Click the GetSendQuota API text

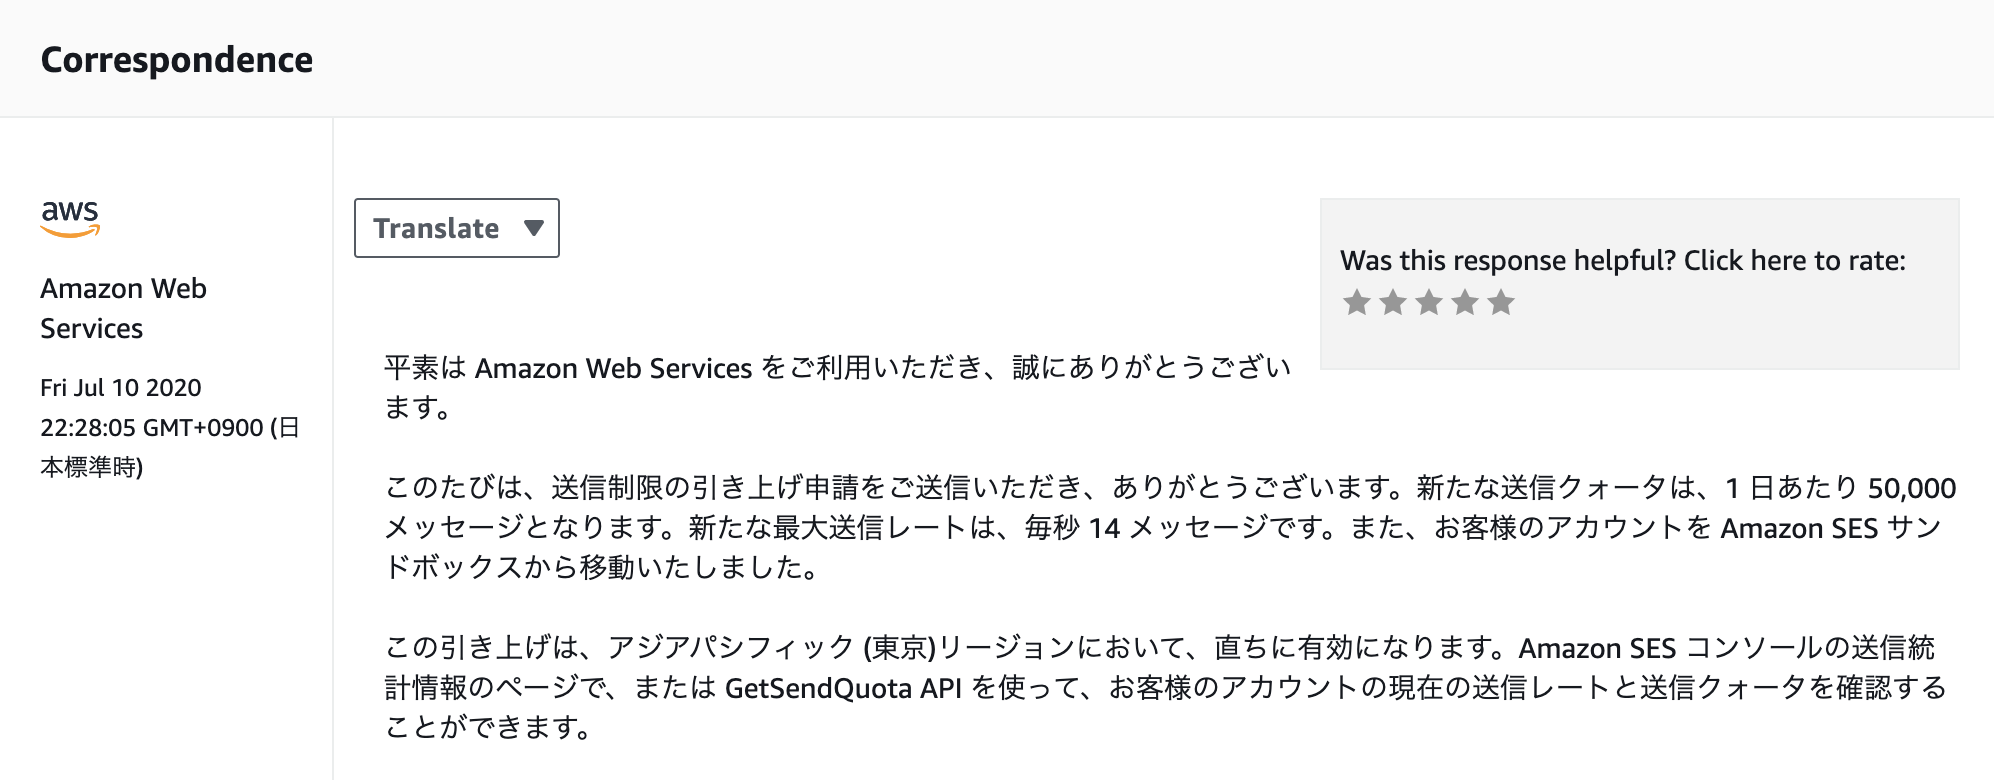click(843, 688)
